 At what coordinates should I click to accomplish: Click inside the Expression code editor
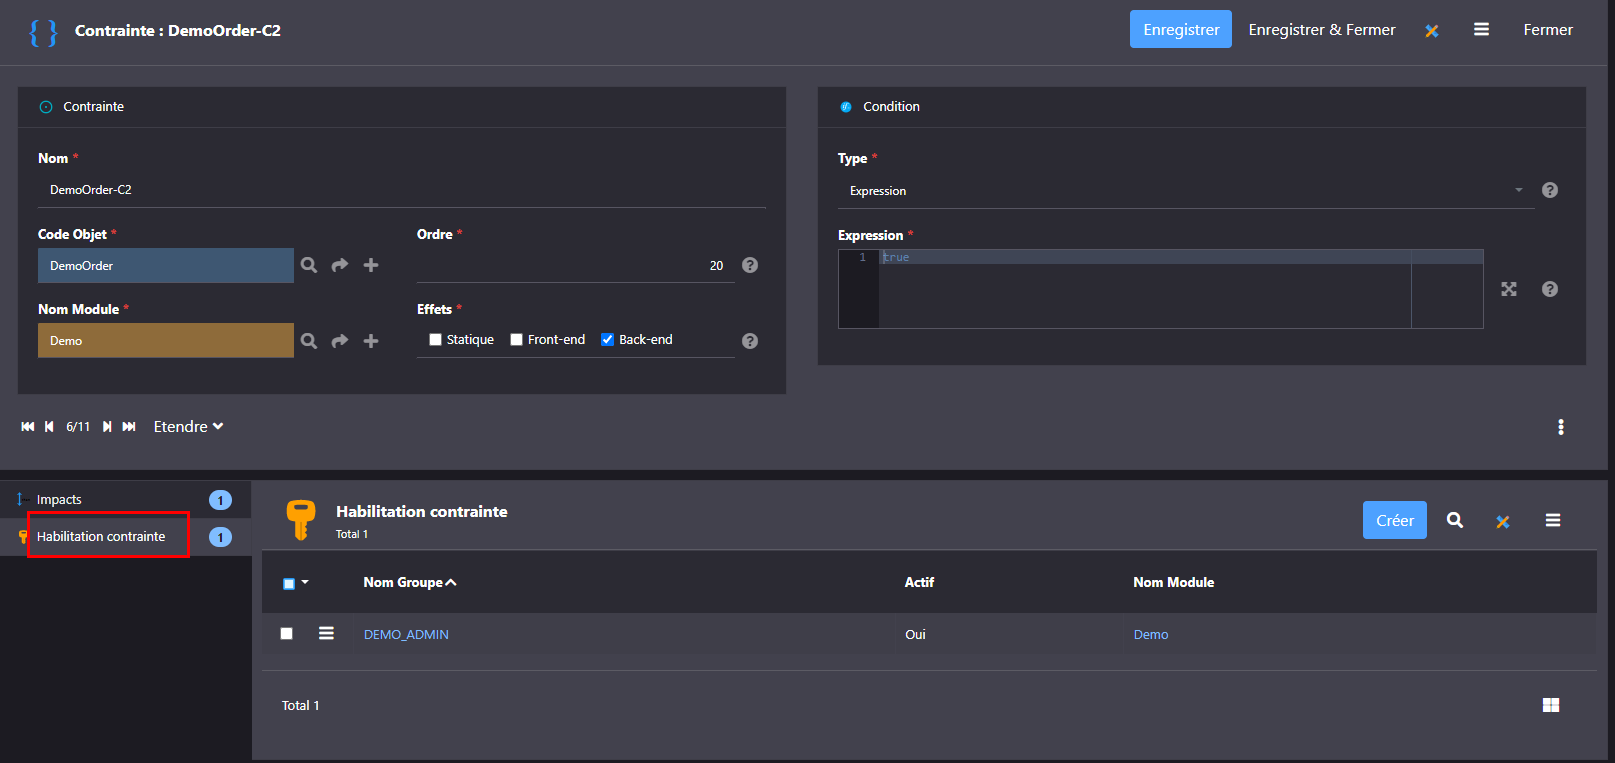coord(1160,289)
